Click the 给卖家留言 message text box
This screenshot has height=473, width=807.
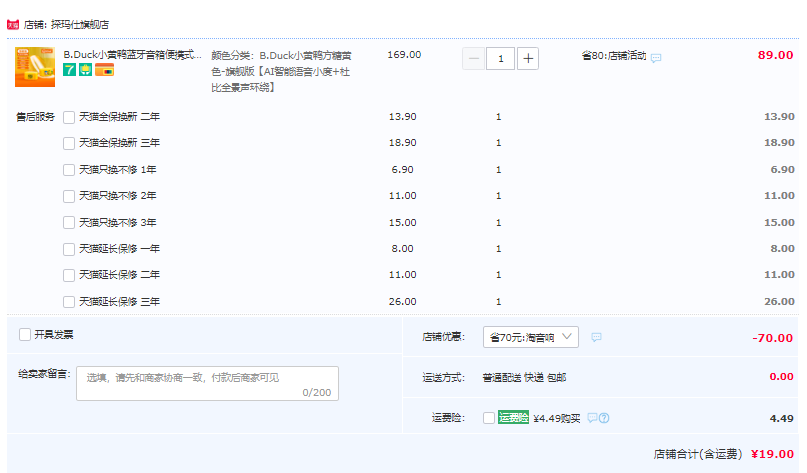click(207, 383)
